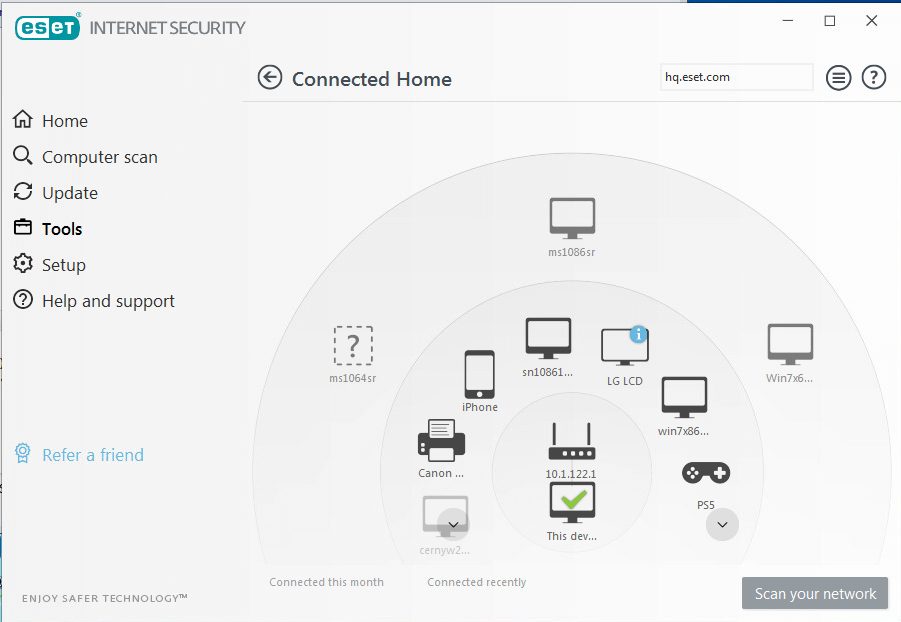This screenshot has width=901, height=622.
Task: Open the hamburger menu next to search
Action: 838,77
